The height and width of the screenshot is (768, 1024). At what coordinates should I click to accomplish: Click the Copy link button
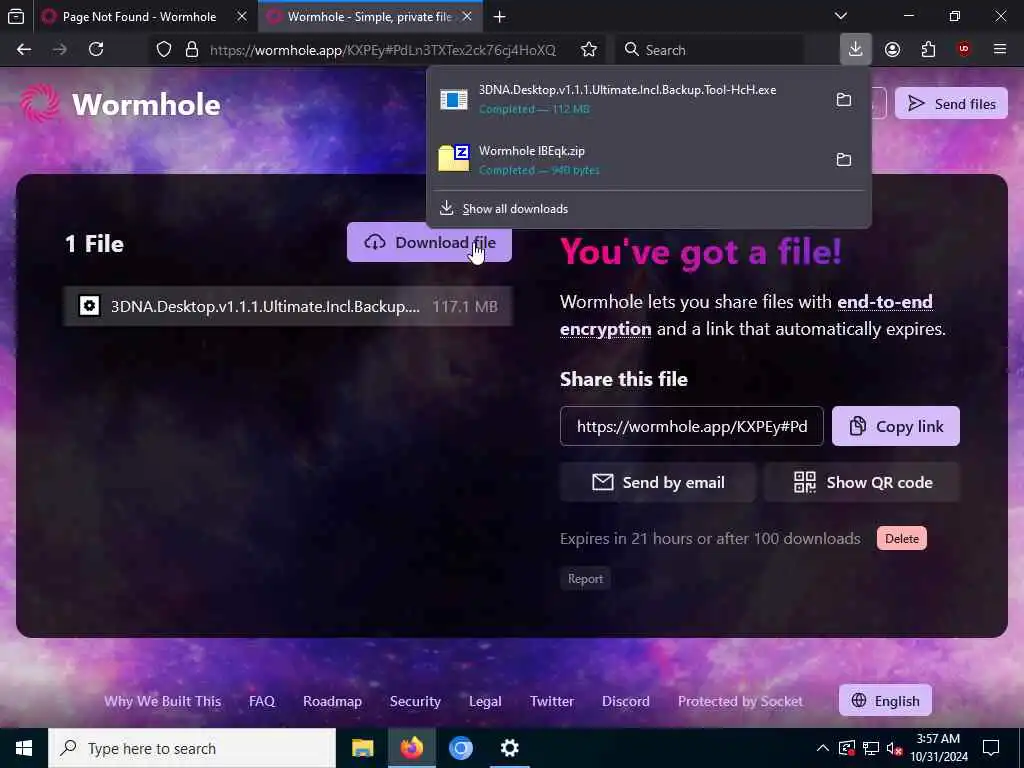(895, 426)
